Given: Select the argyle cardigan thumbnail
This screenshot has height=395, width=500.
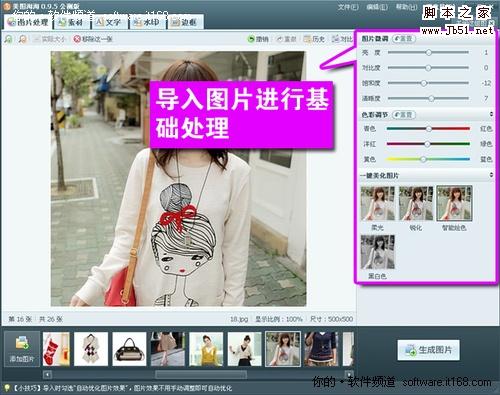Looking at the screenshot, I should [91, 349].
